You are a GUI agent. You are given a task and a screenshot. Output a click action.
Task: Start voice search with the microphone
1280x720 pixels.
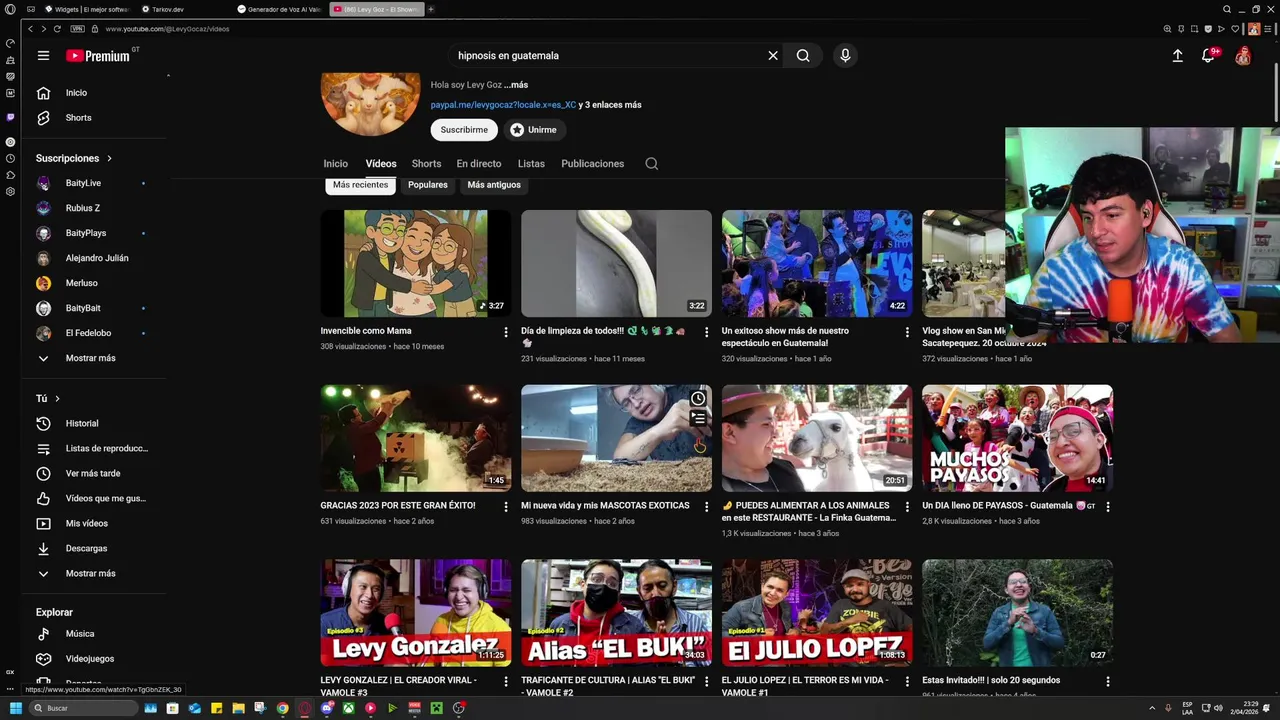845,56
